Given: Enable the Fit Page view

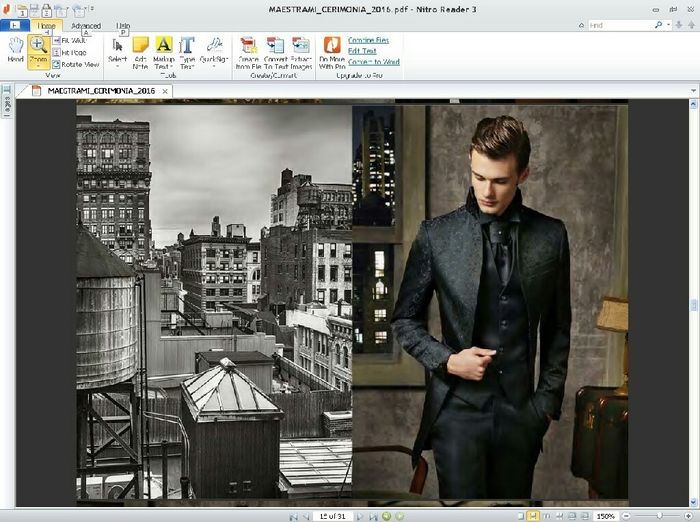Looking at the screenshot, I should click(73, 52).
